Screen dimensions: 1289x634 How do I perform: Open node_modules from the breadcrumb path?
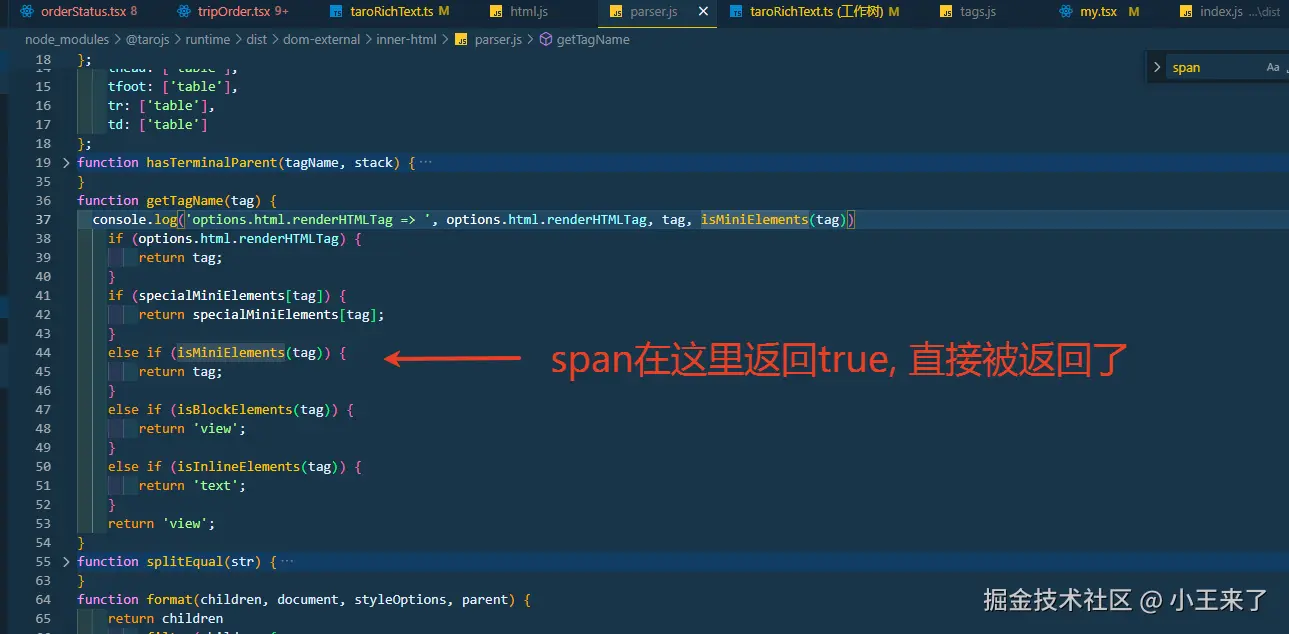pos(66,39)
